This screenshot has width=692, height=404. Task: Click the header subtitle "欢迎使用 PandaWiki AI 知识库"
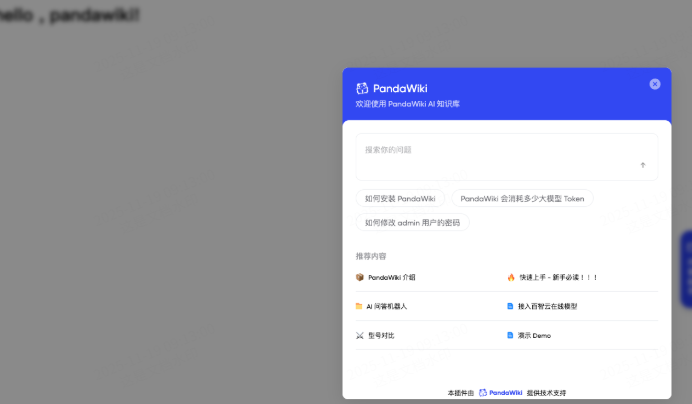(407, 104)
